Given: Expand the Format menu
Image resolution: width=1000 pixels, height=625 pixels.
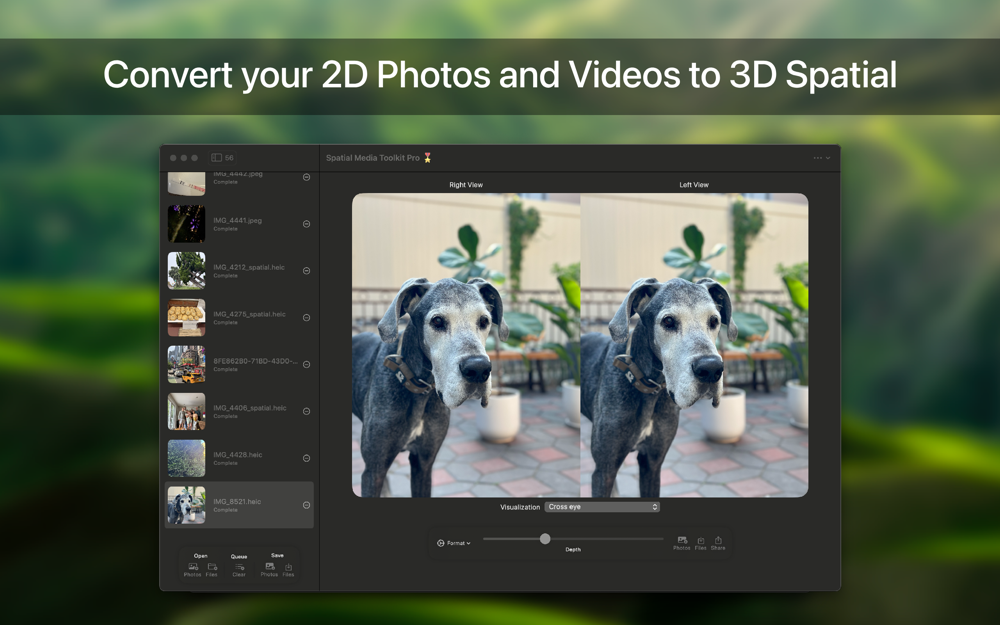Looking at the screenshot, I should click(x=454, y=543).
